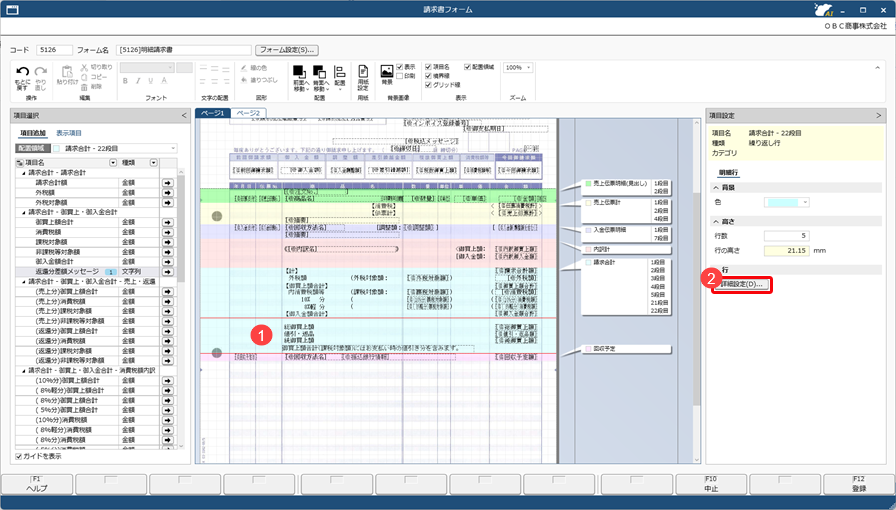896x510 pixels.
Task: Toggle underline font formatting
Action: (151, 81)
